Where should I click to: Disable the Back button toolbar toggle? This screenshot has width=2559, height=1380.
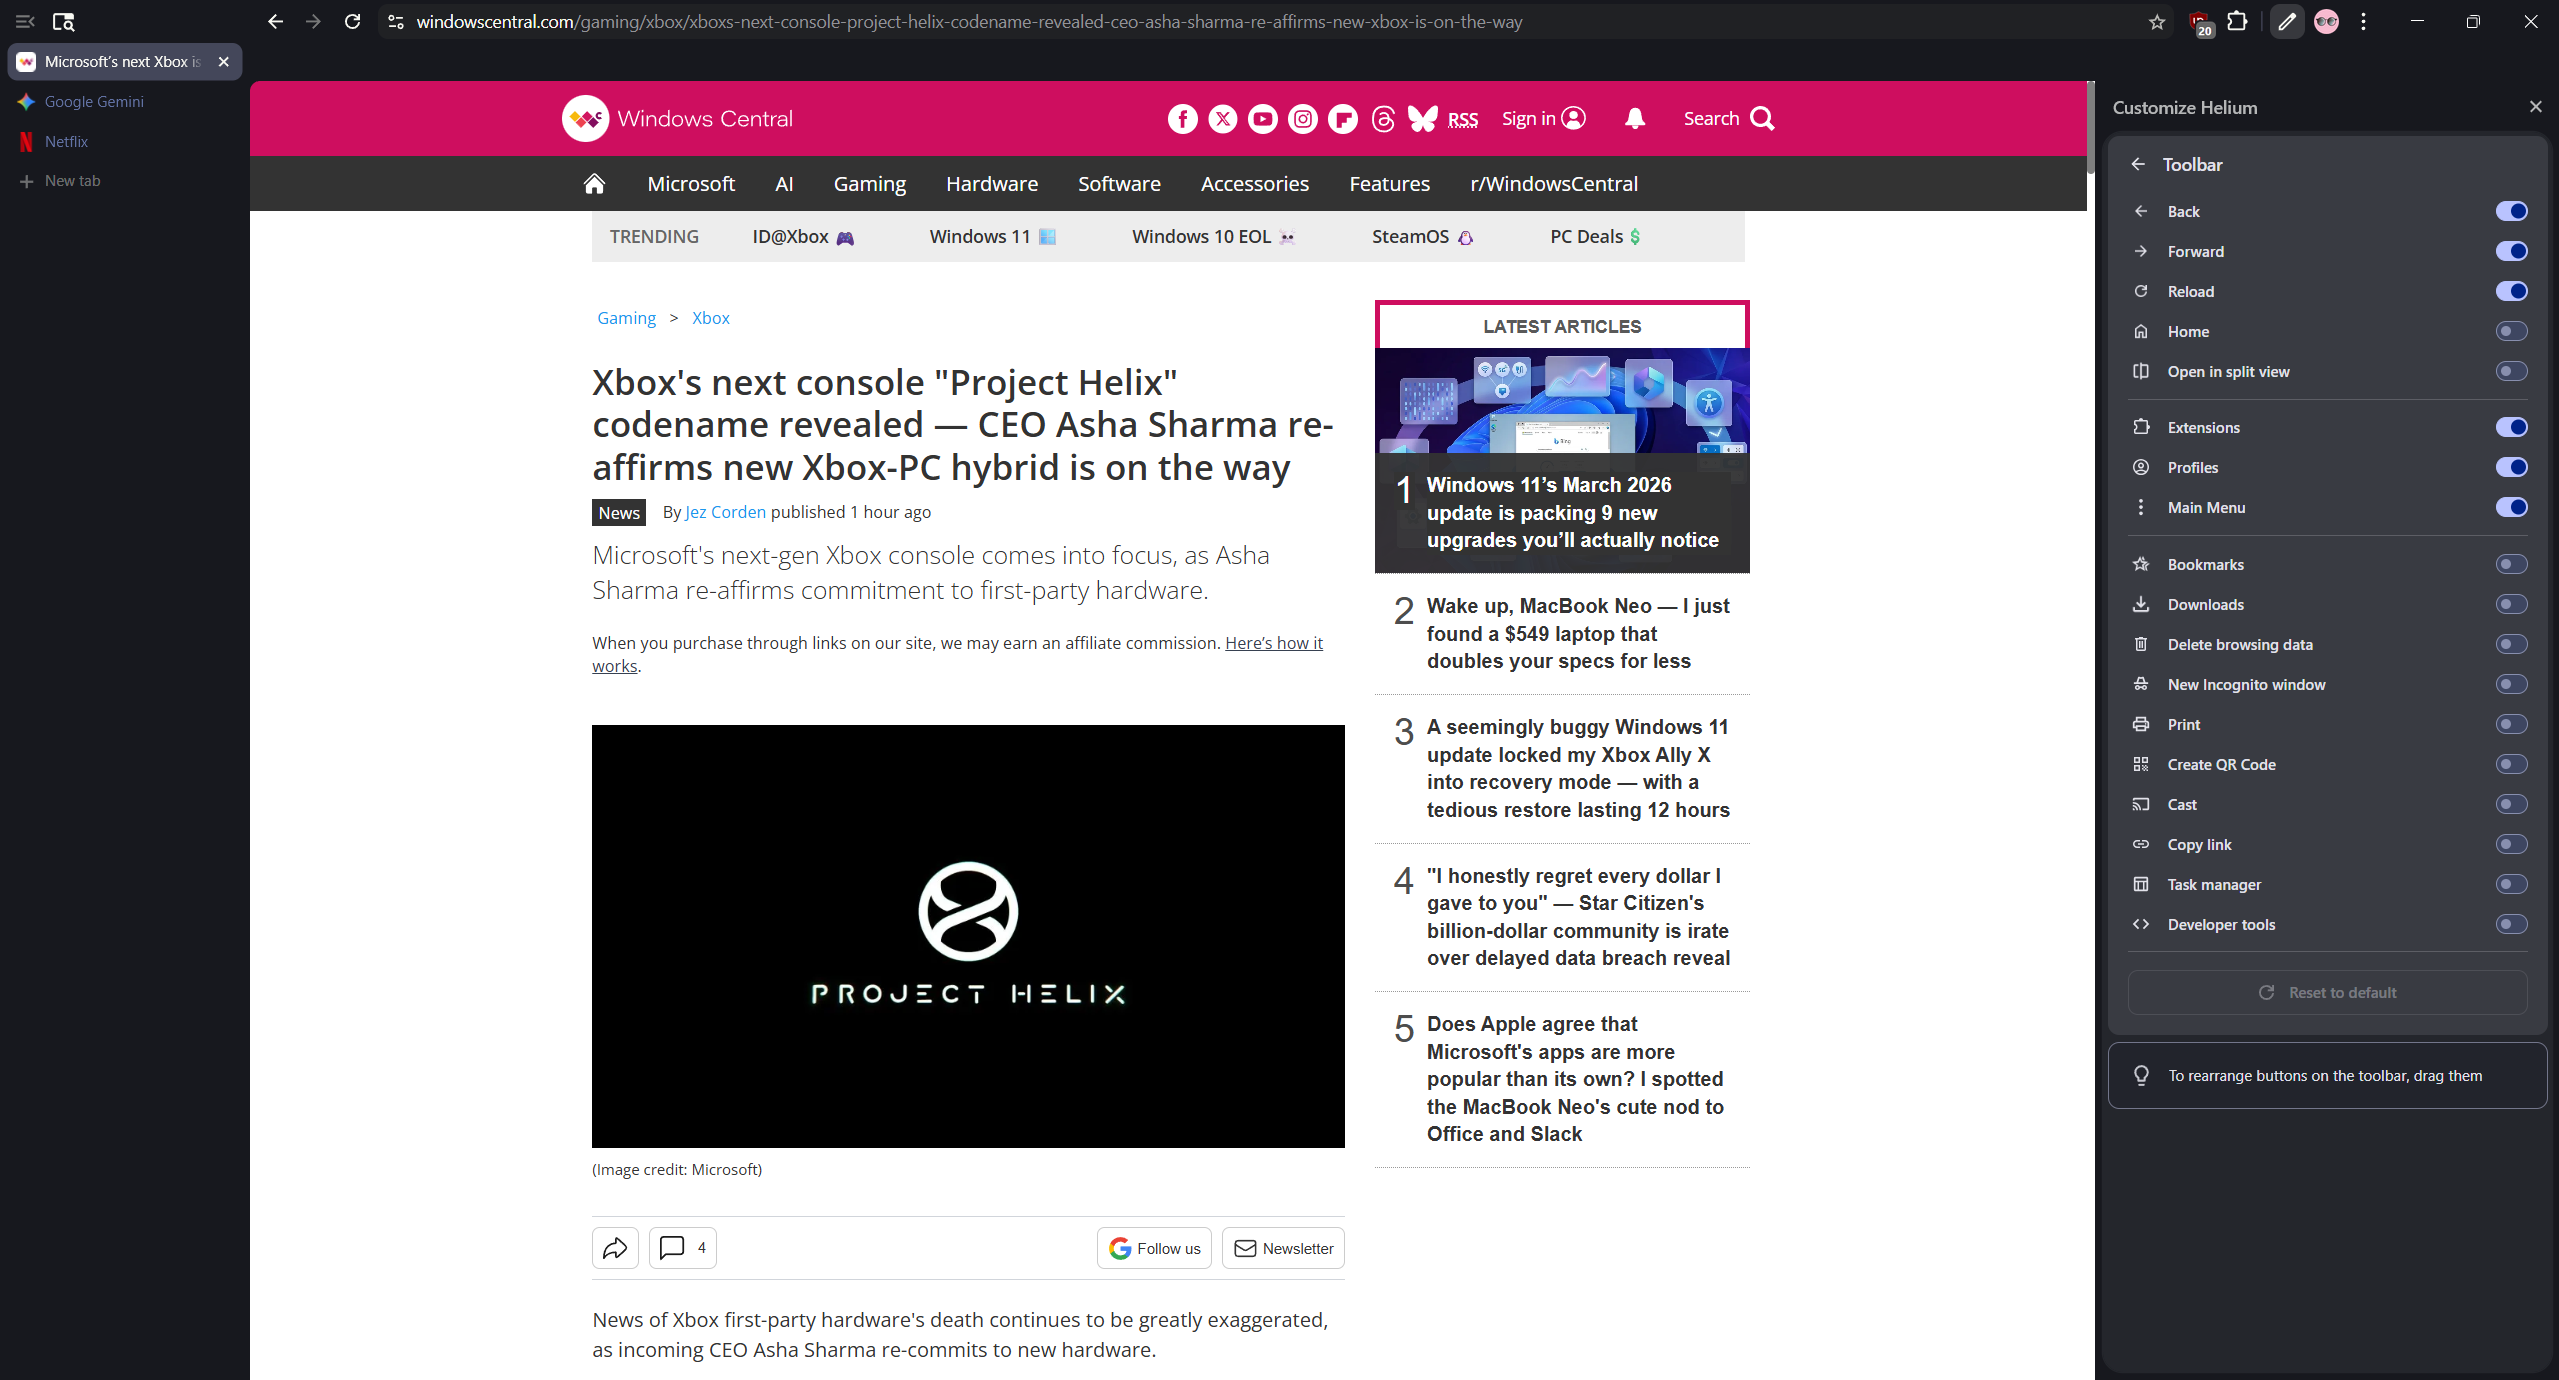click(x=2511, y=211)
